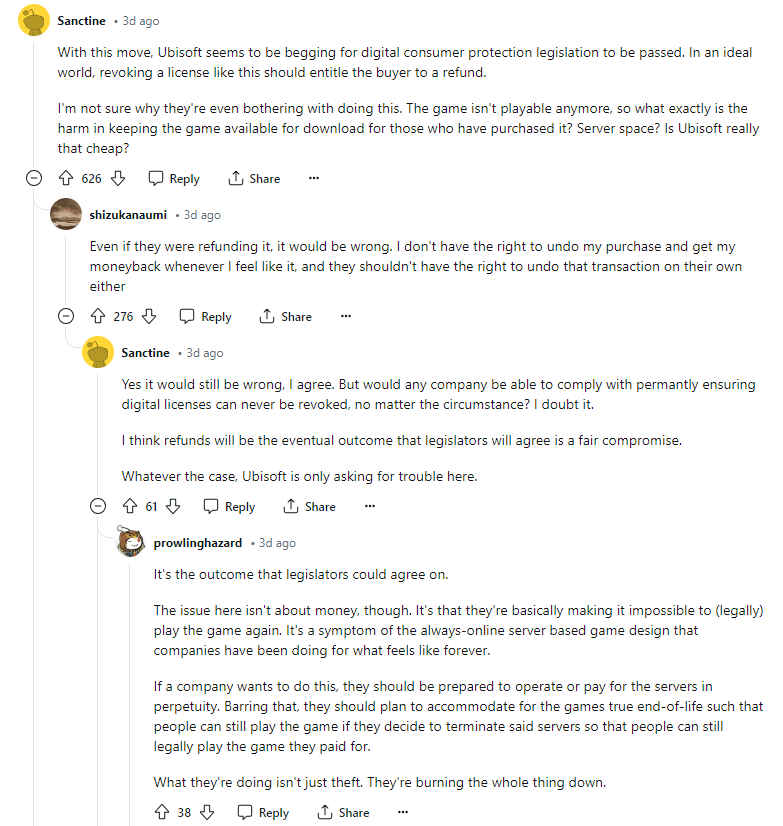Downvote prowlinghazard's 38-point comment
Viewport: 783px width, 826px height.
[x=207, y=813]
